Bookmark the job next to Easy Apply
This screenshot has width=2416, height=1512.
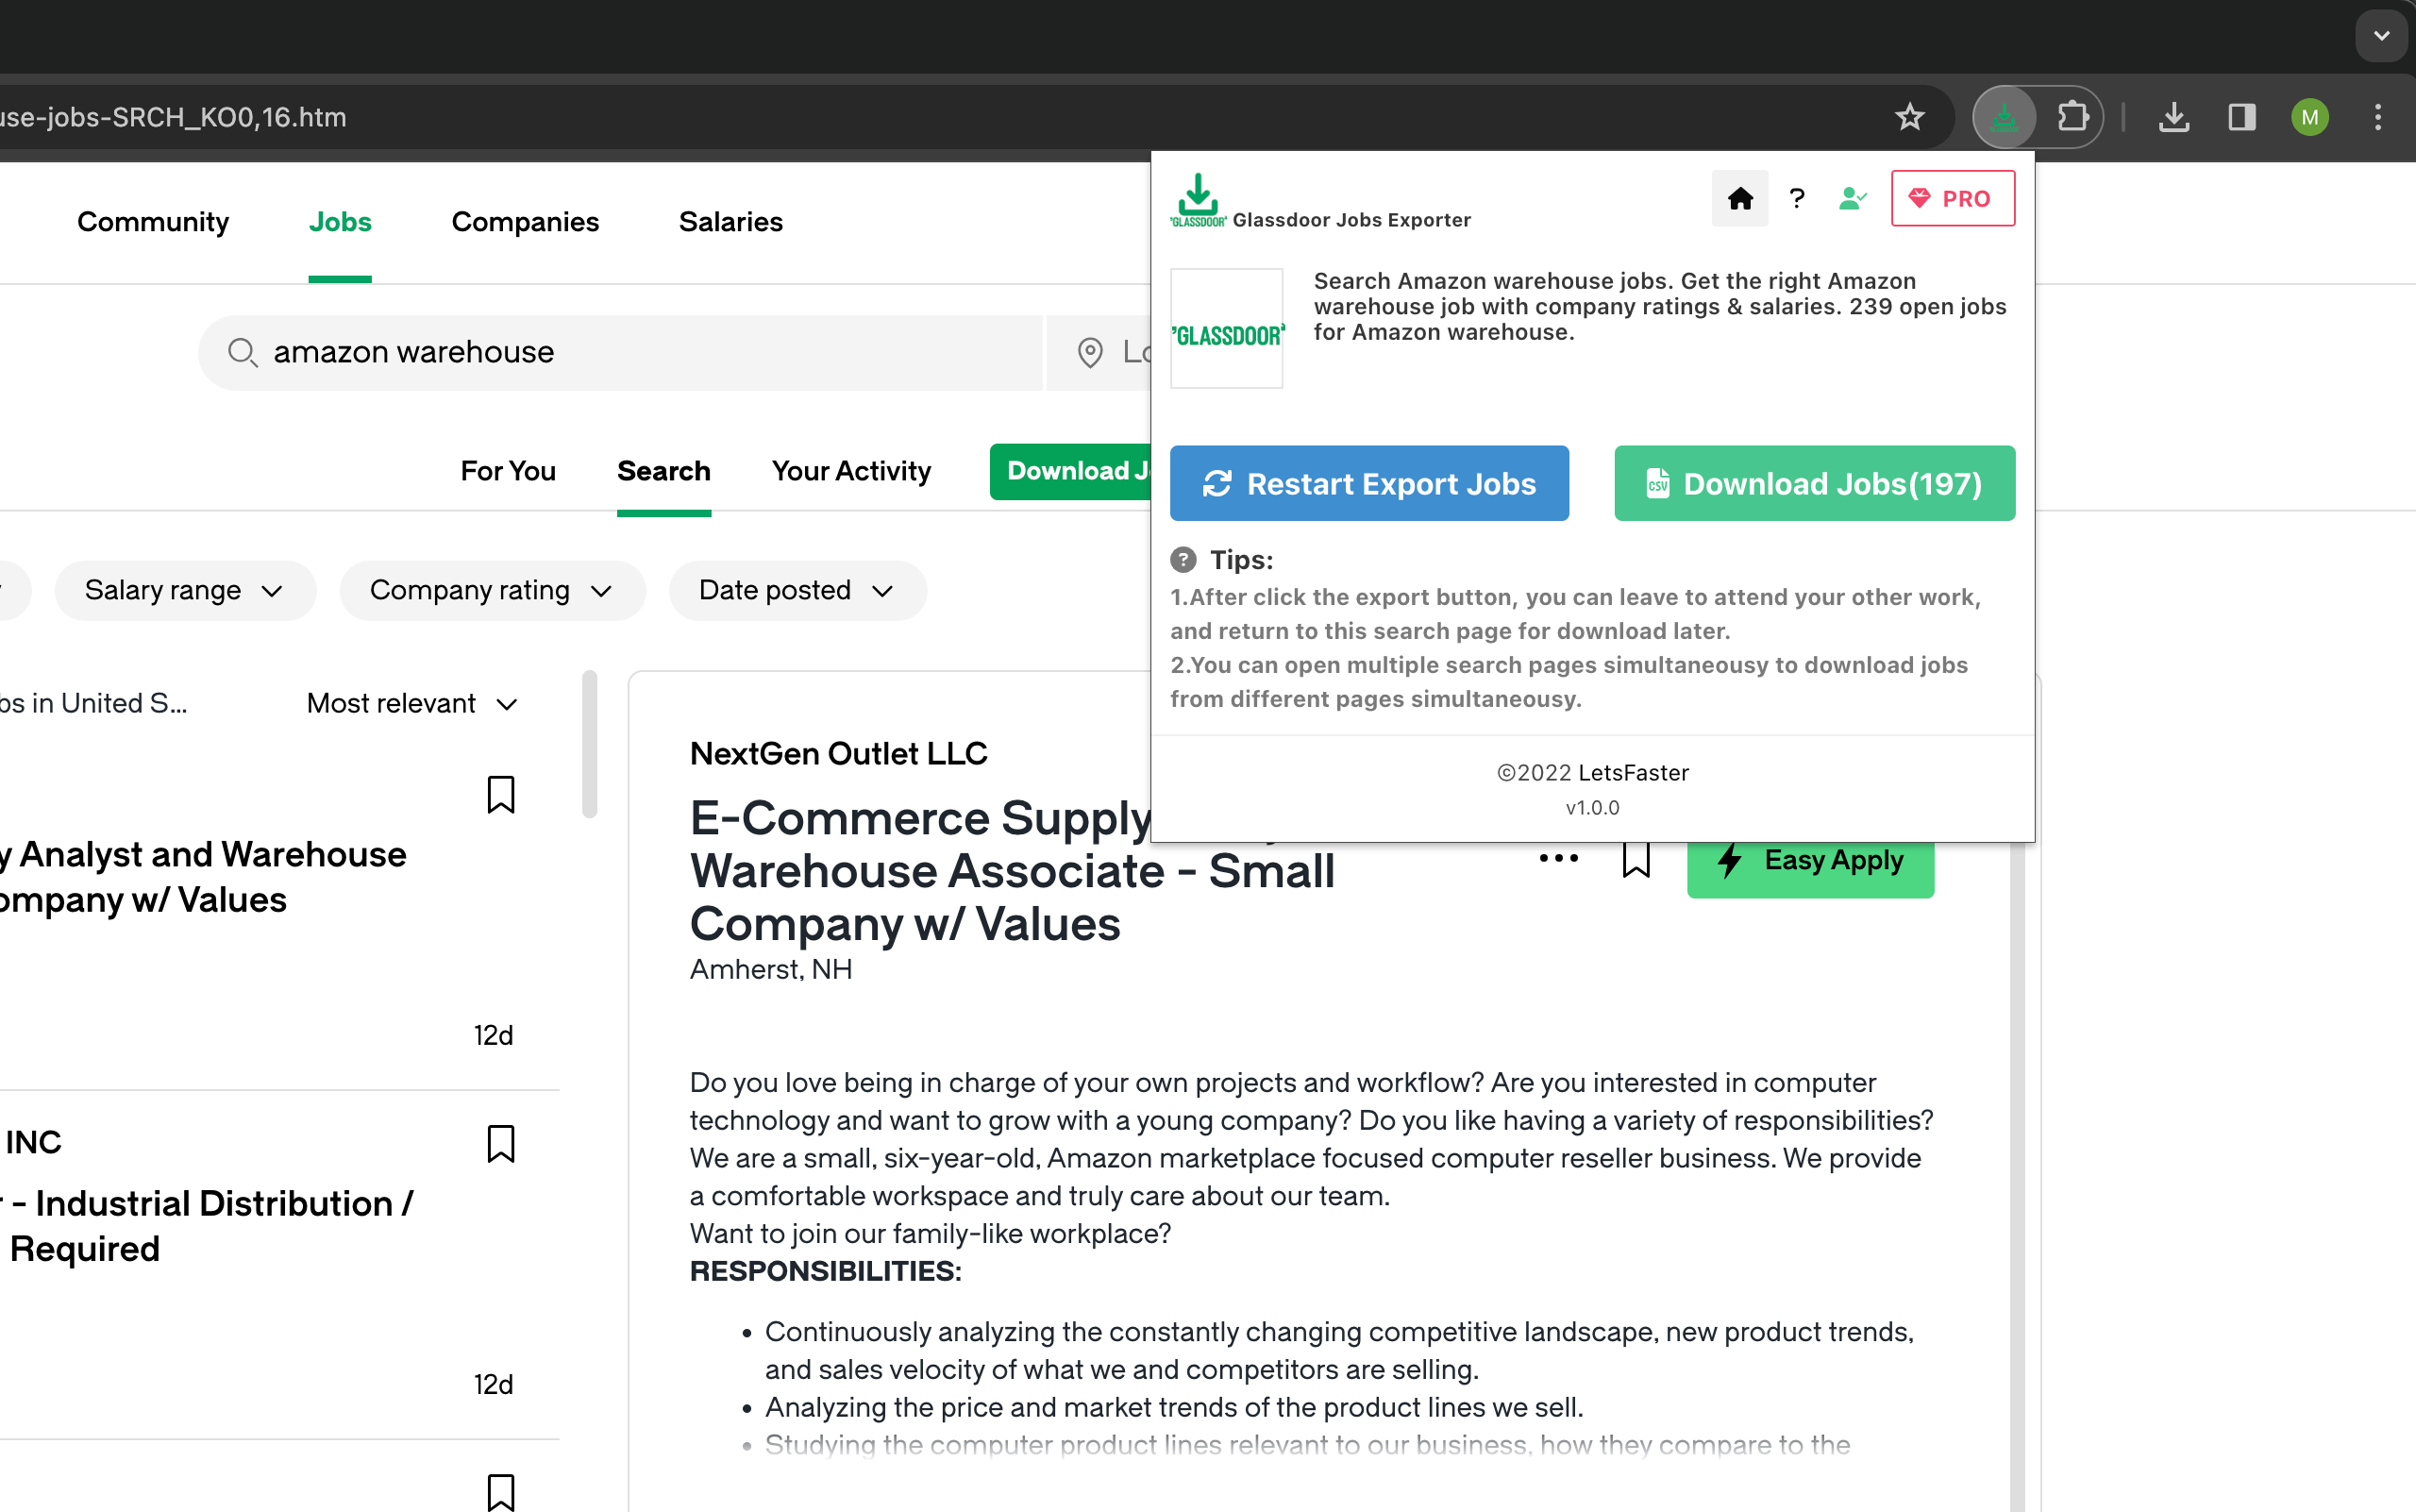click(x=1636, y=859)
